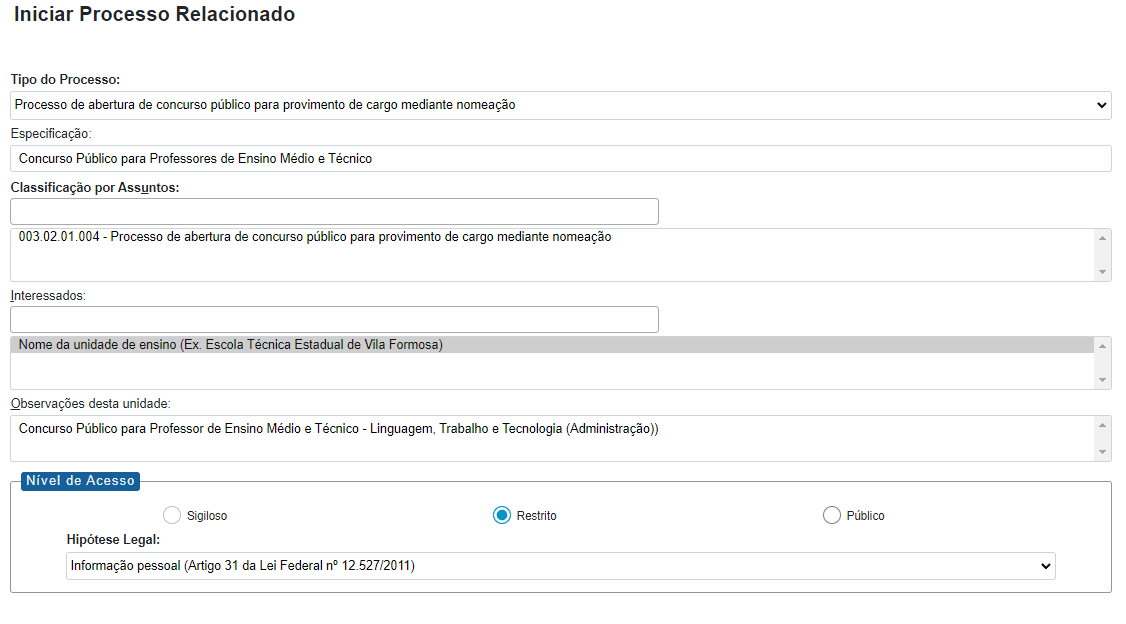Select the Restrito radio button

(x=502, y=515)
